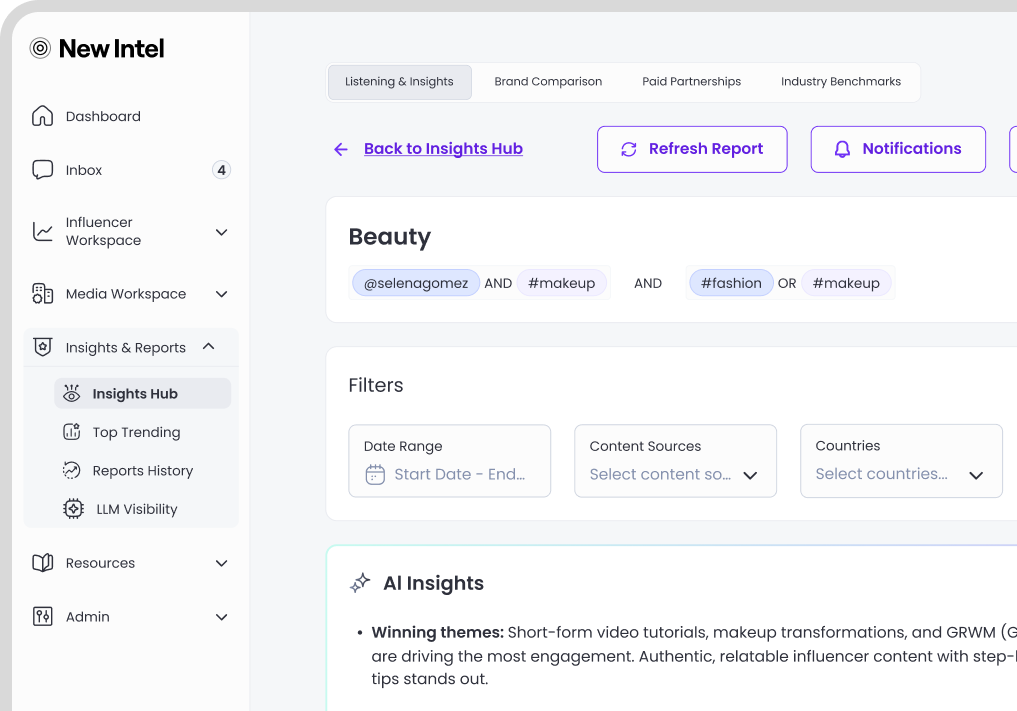Click the #makeup chip after @selenagomez
Image resolution: width=1017 pixels, height=711 pixels.
(561, 283)
